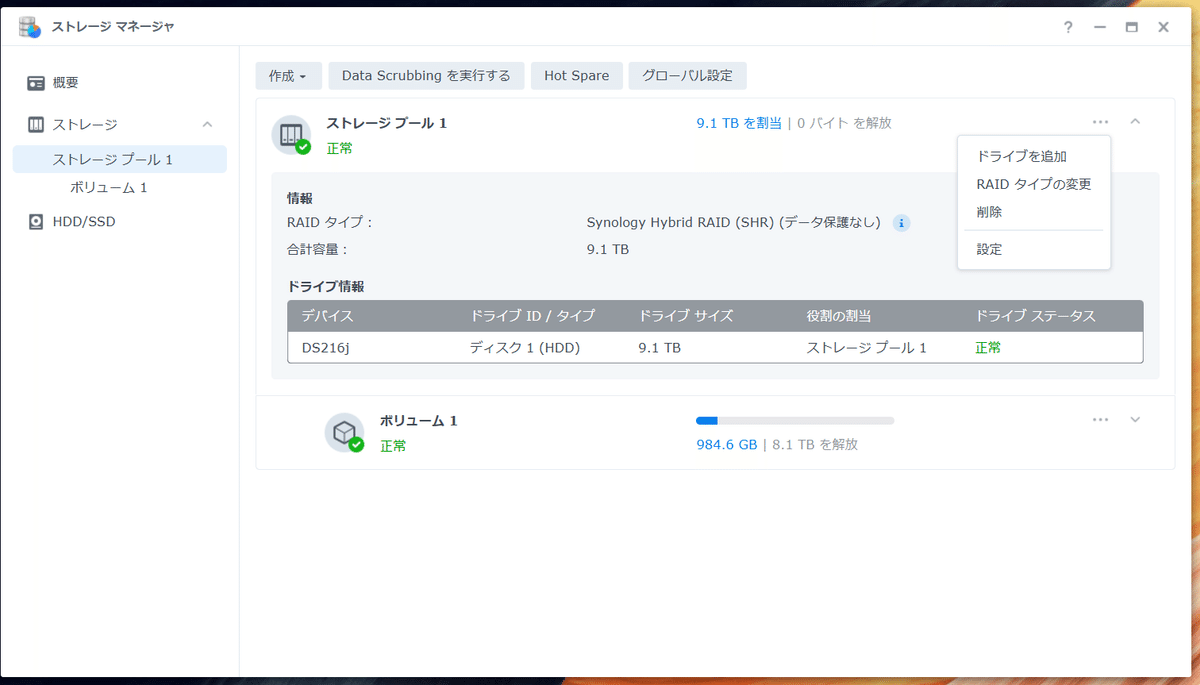Click the Synology Hybrid RAID (SHR) value
The width and height of the screenshot is (1200, 685).
click(734, 223)
